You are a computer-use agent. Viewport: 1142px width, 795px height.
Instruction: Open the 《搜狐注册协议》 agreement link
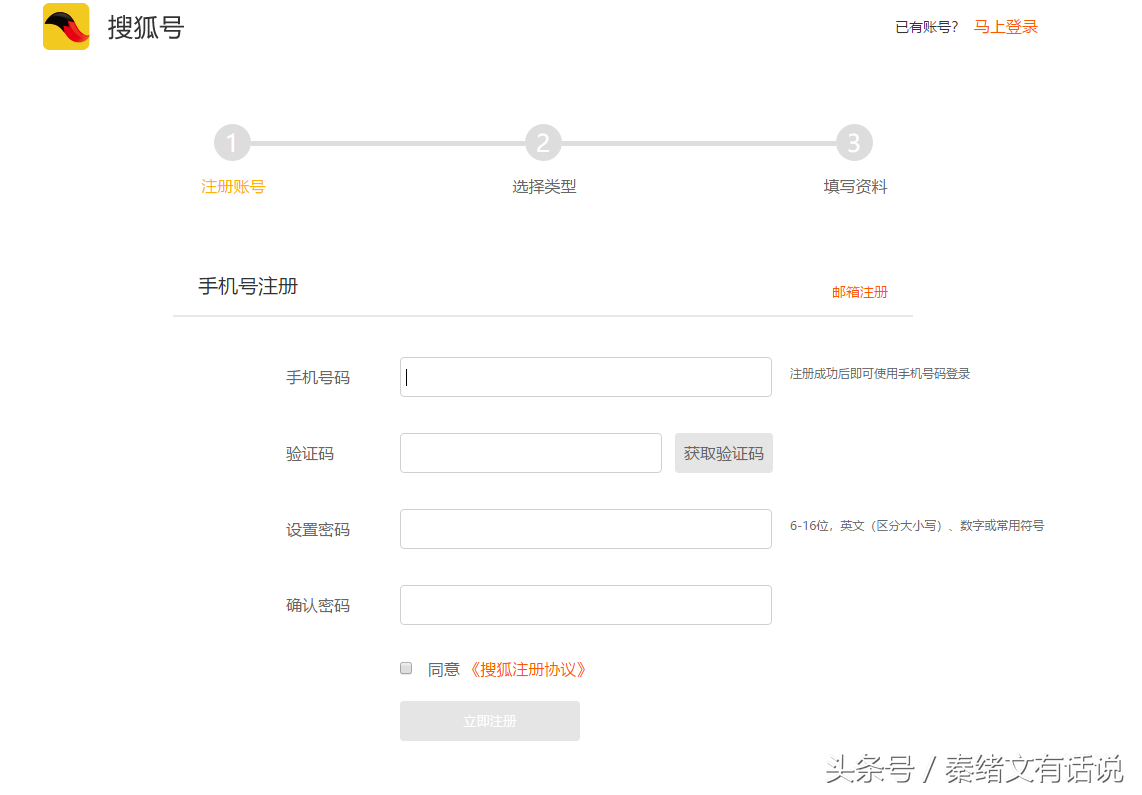[x=527, y=669]
